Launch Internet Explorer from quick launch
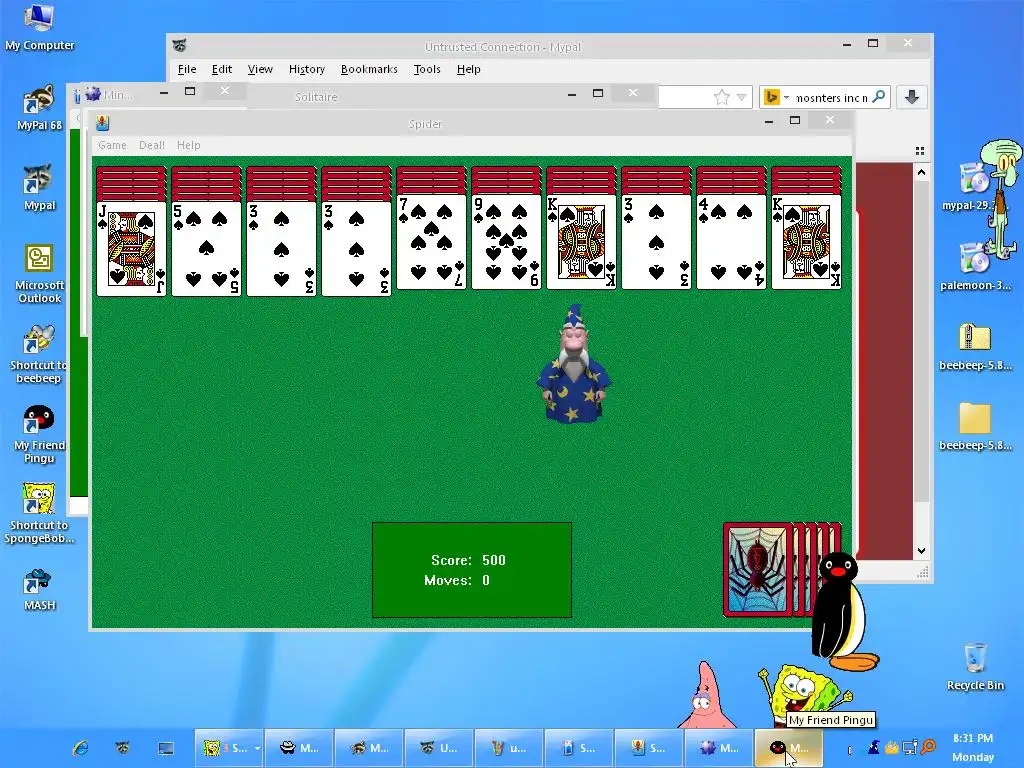Screen dimensions: 1024x768 80,748
